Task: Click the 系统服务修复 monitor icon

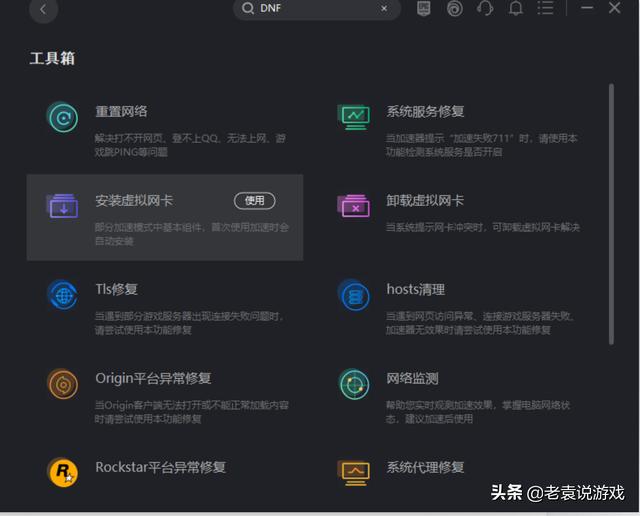Action: click(354, 117)
